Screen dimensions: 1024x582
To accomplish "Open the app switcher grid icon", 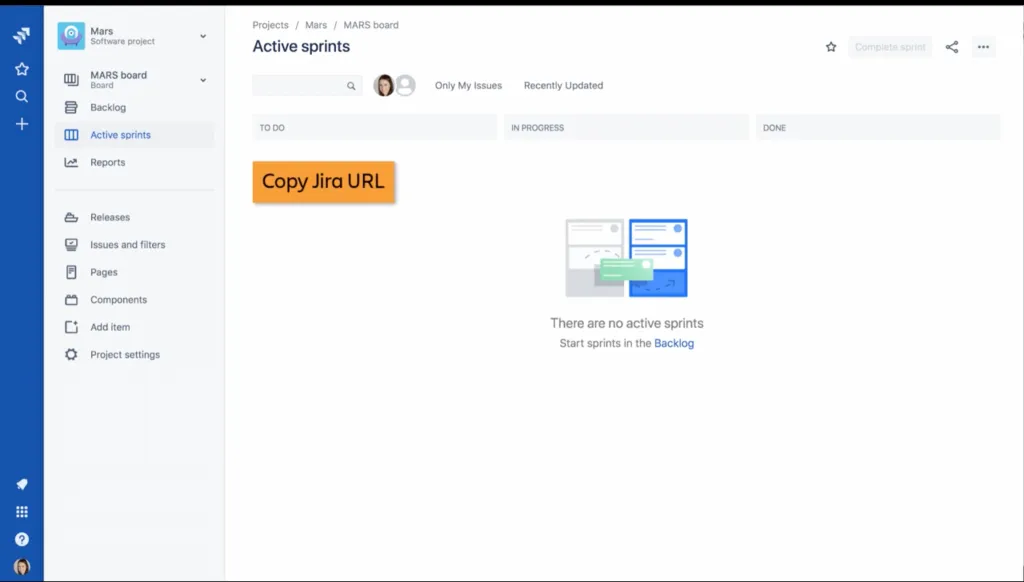I will (x=22, y=511).
